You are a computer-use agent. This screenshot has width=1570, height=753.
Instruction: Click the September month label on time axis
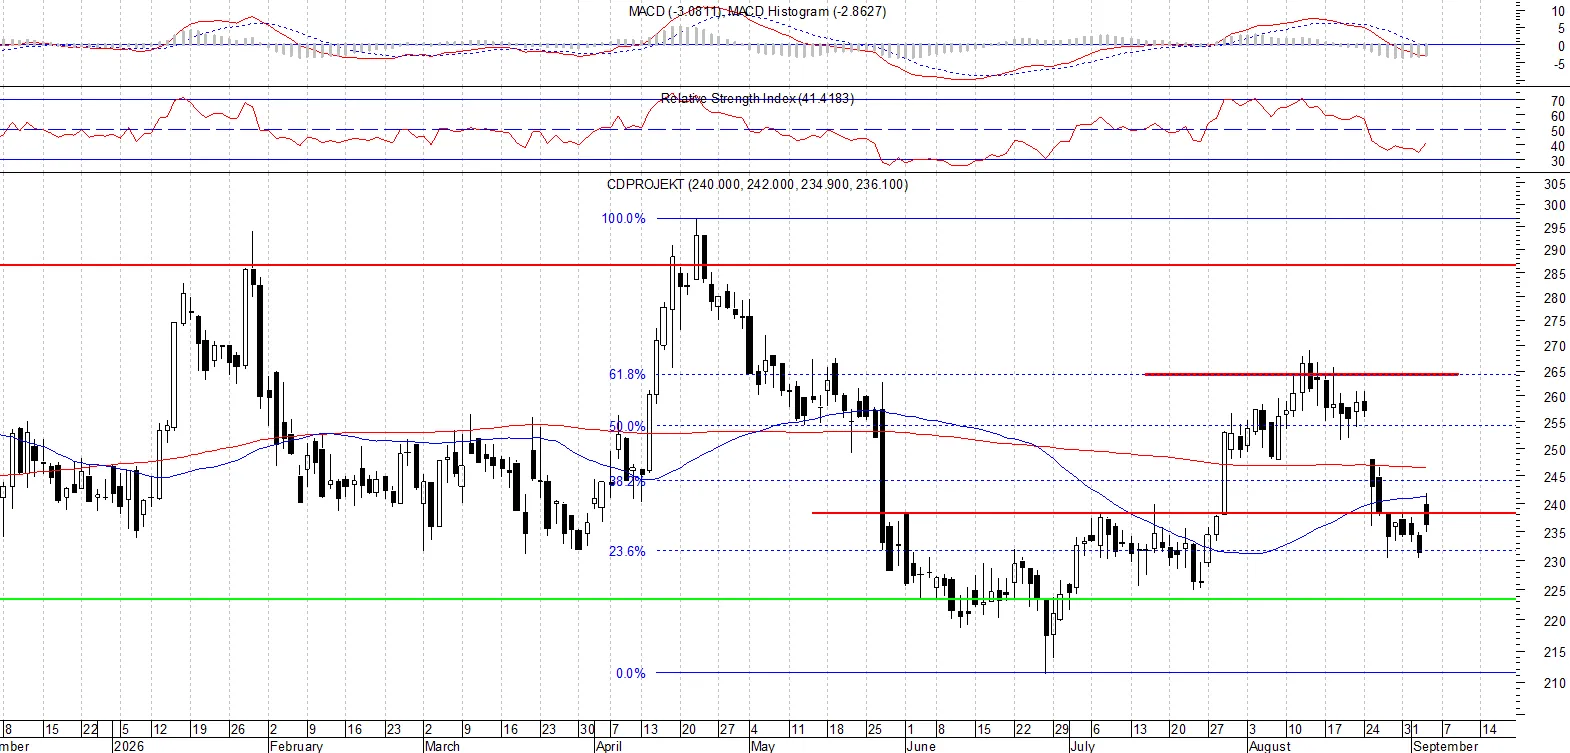1445,746
